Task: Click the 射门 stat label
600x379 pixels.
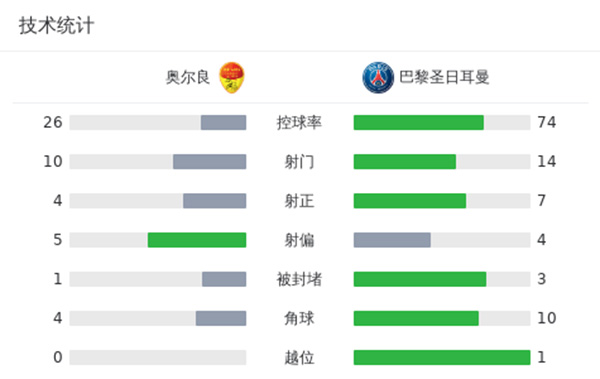Action: [299, 162]
